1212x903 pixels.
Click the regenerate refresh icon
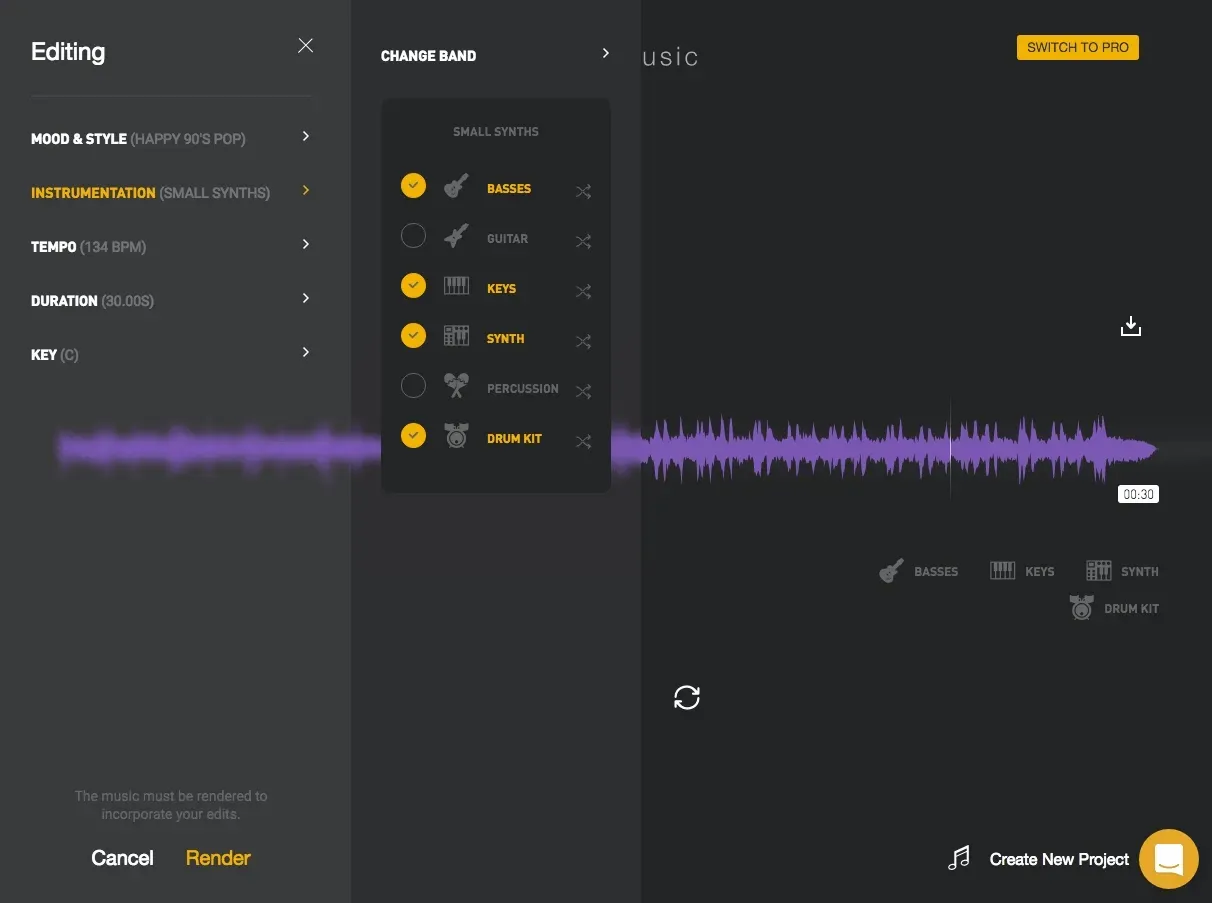[x=687, y=698]
